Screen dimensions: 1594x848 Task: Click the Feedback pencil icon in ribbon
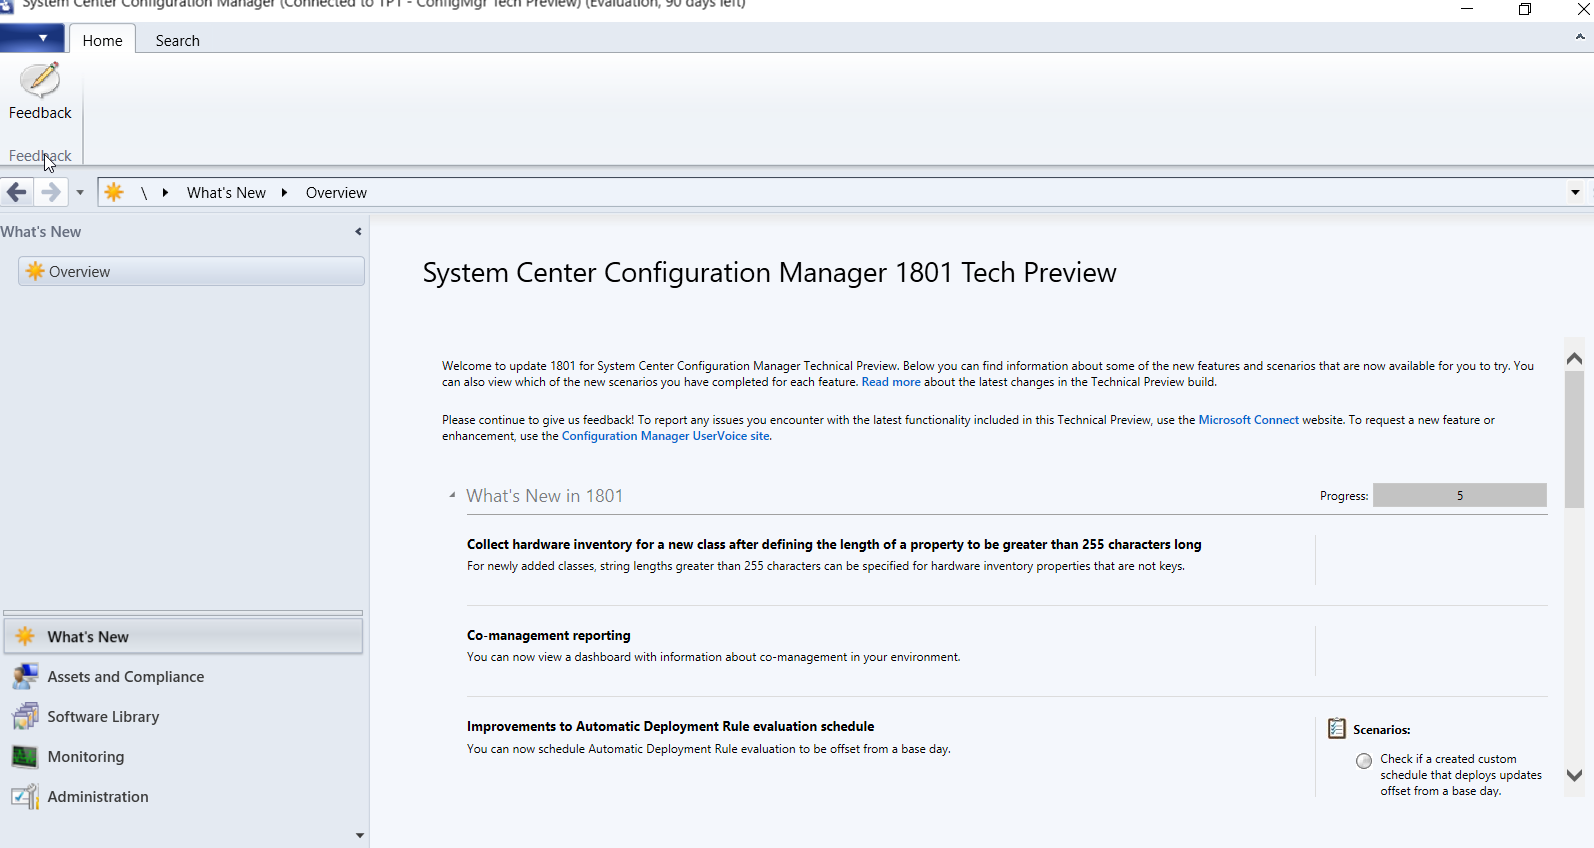click(40, 79)
